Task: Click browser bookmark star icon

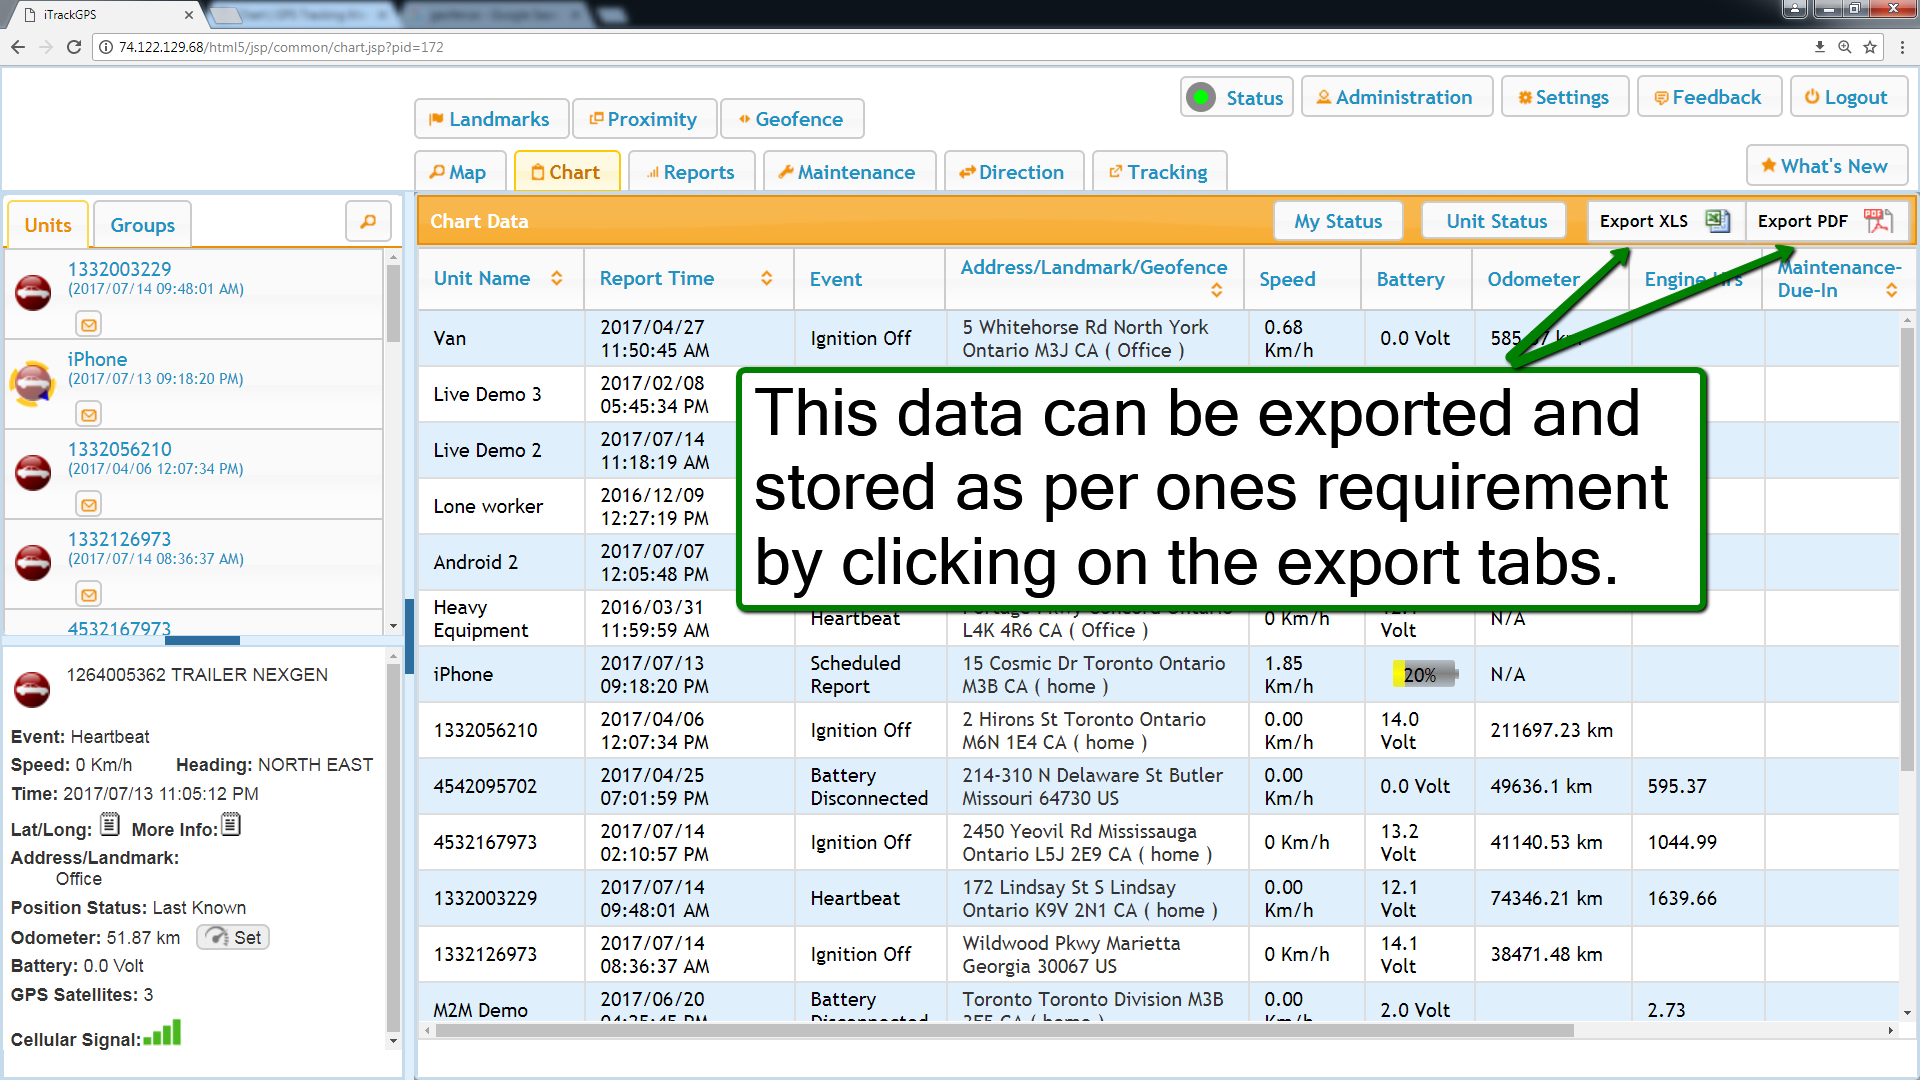Action: tap(1870, 47)
